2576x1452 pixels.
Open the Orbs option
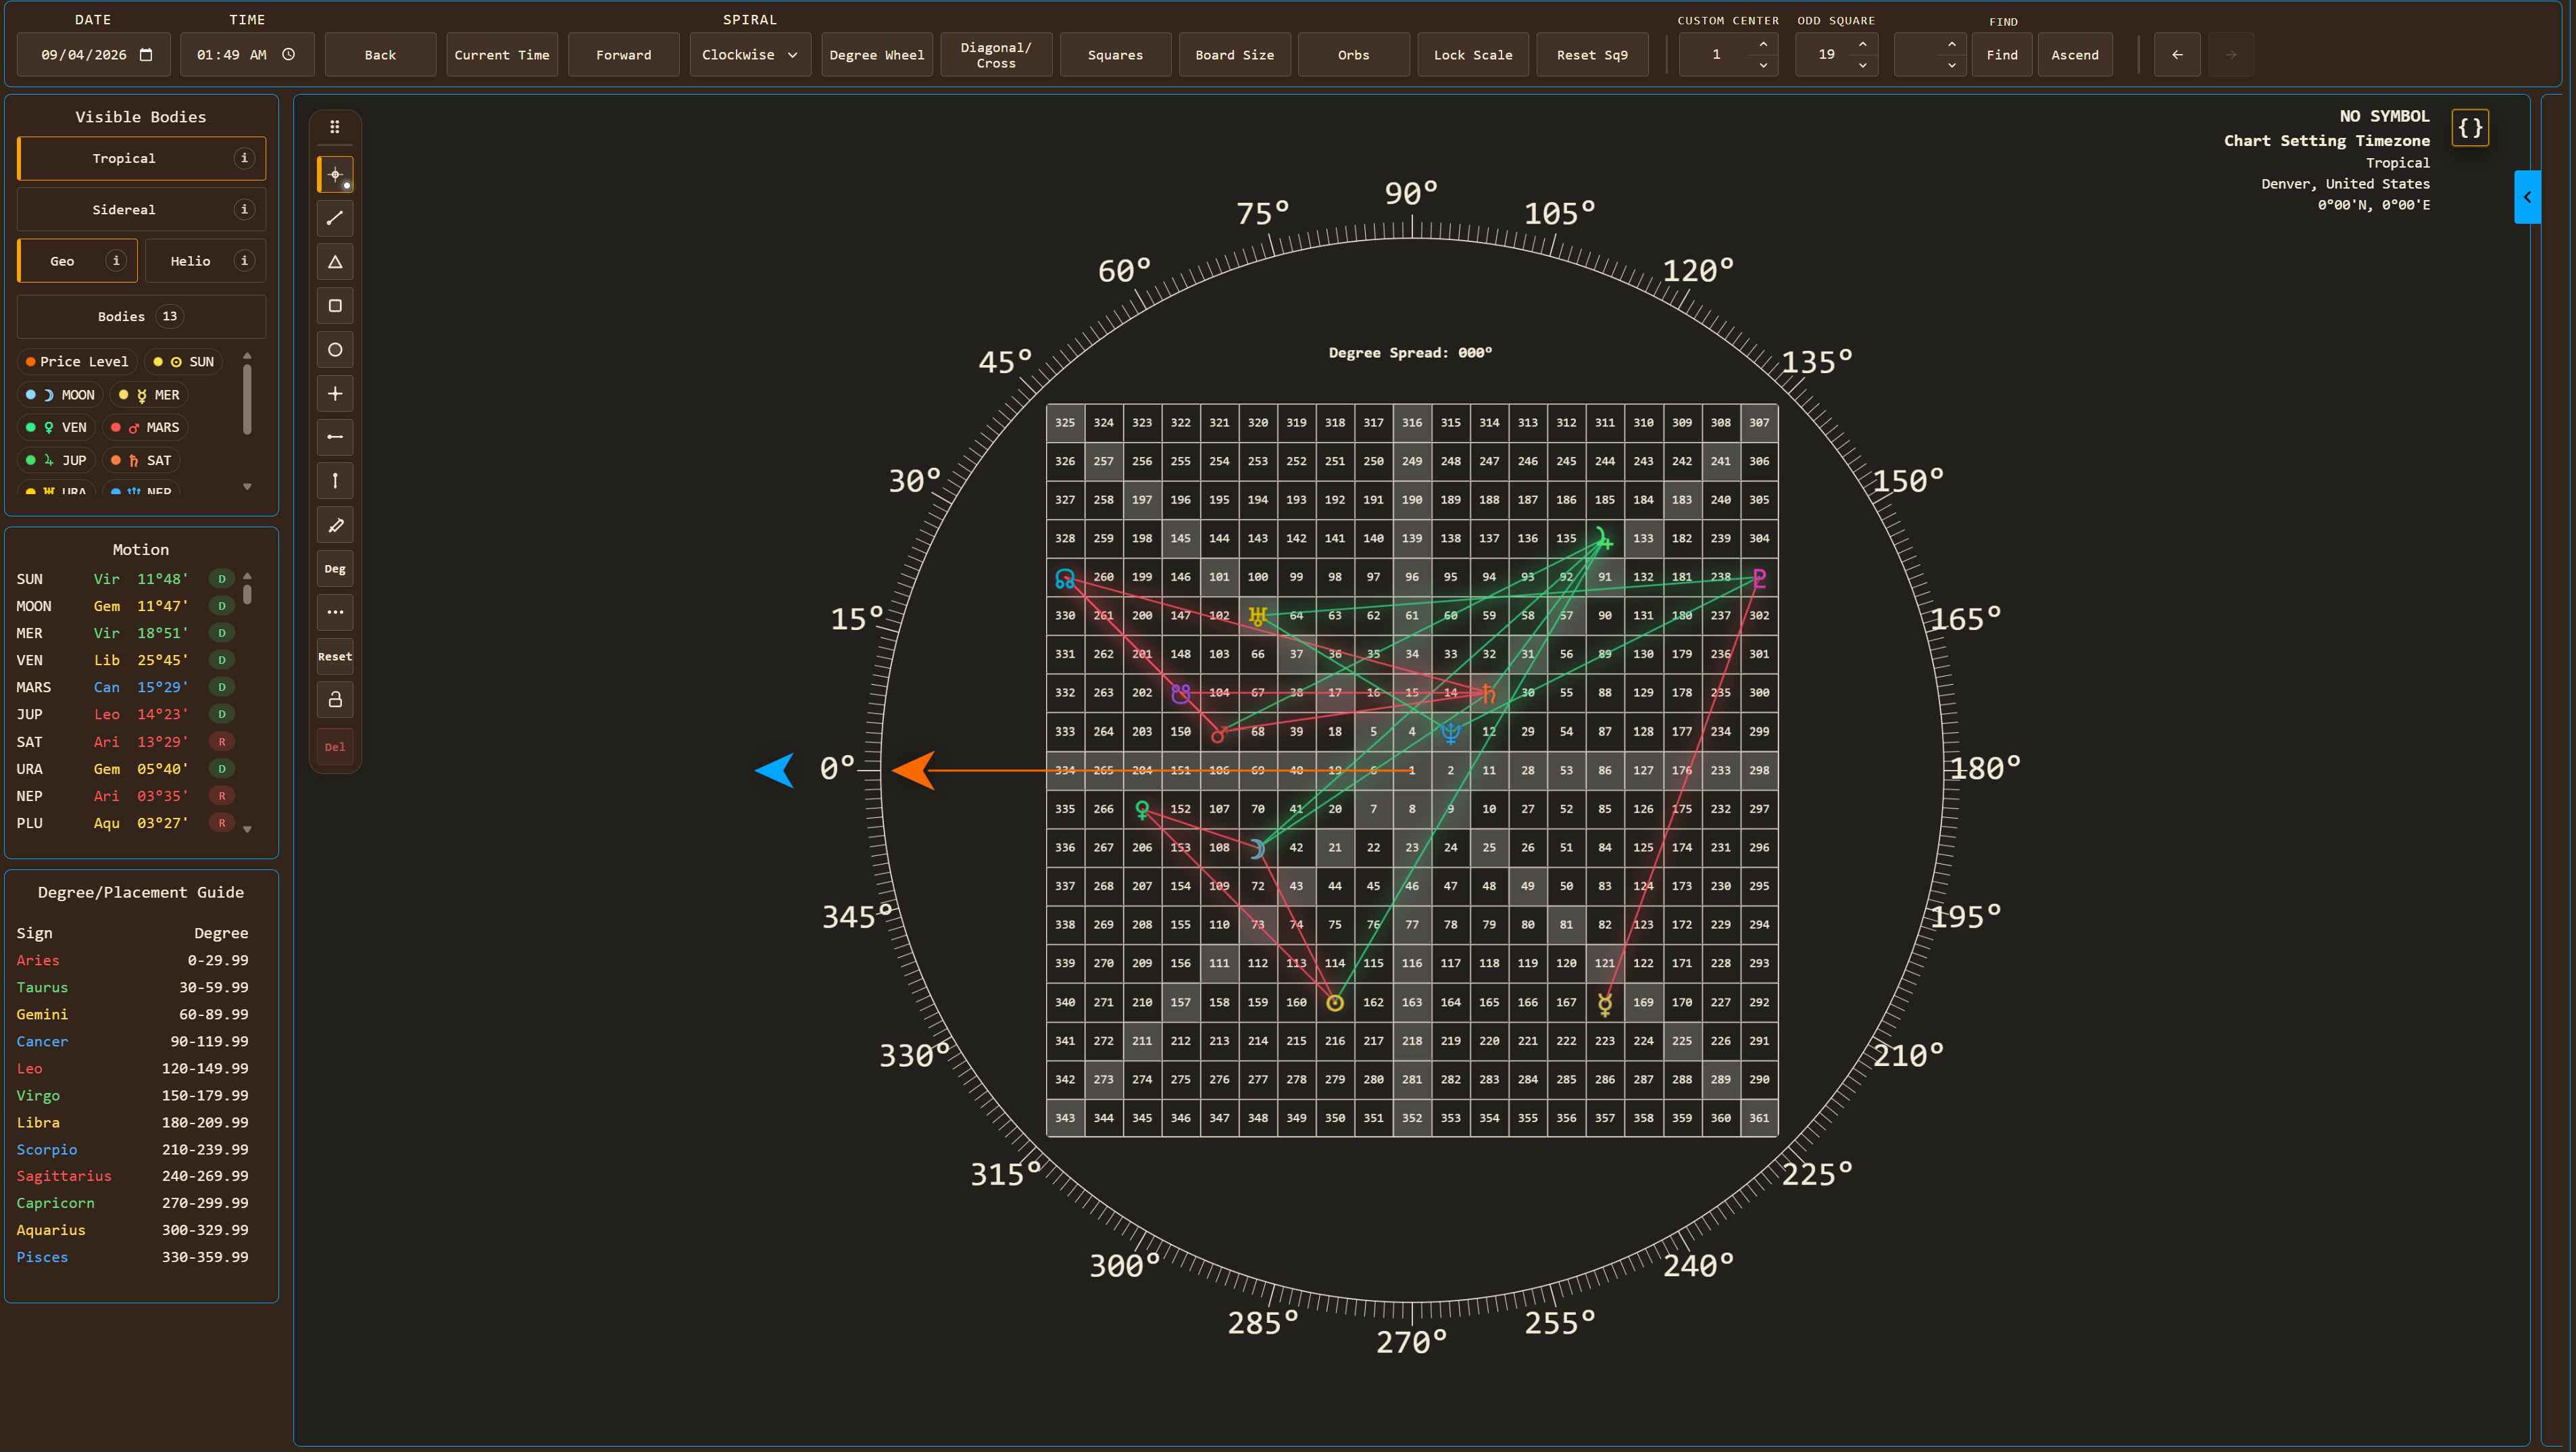[x=1354, y=55]
